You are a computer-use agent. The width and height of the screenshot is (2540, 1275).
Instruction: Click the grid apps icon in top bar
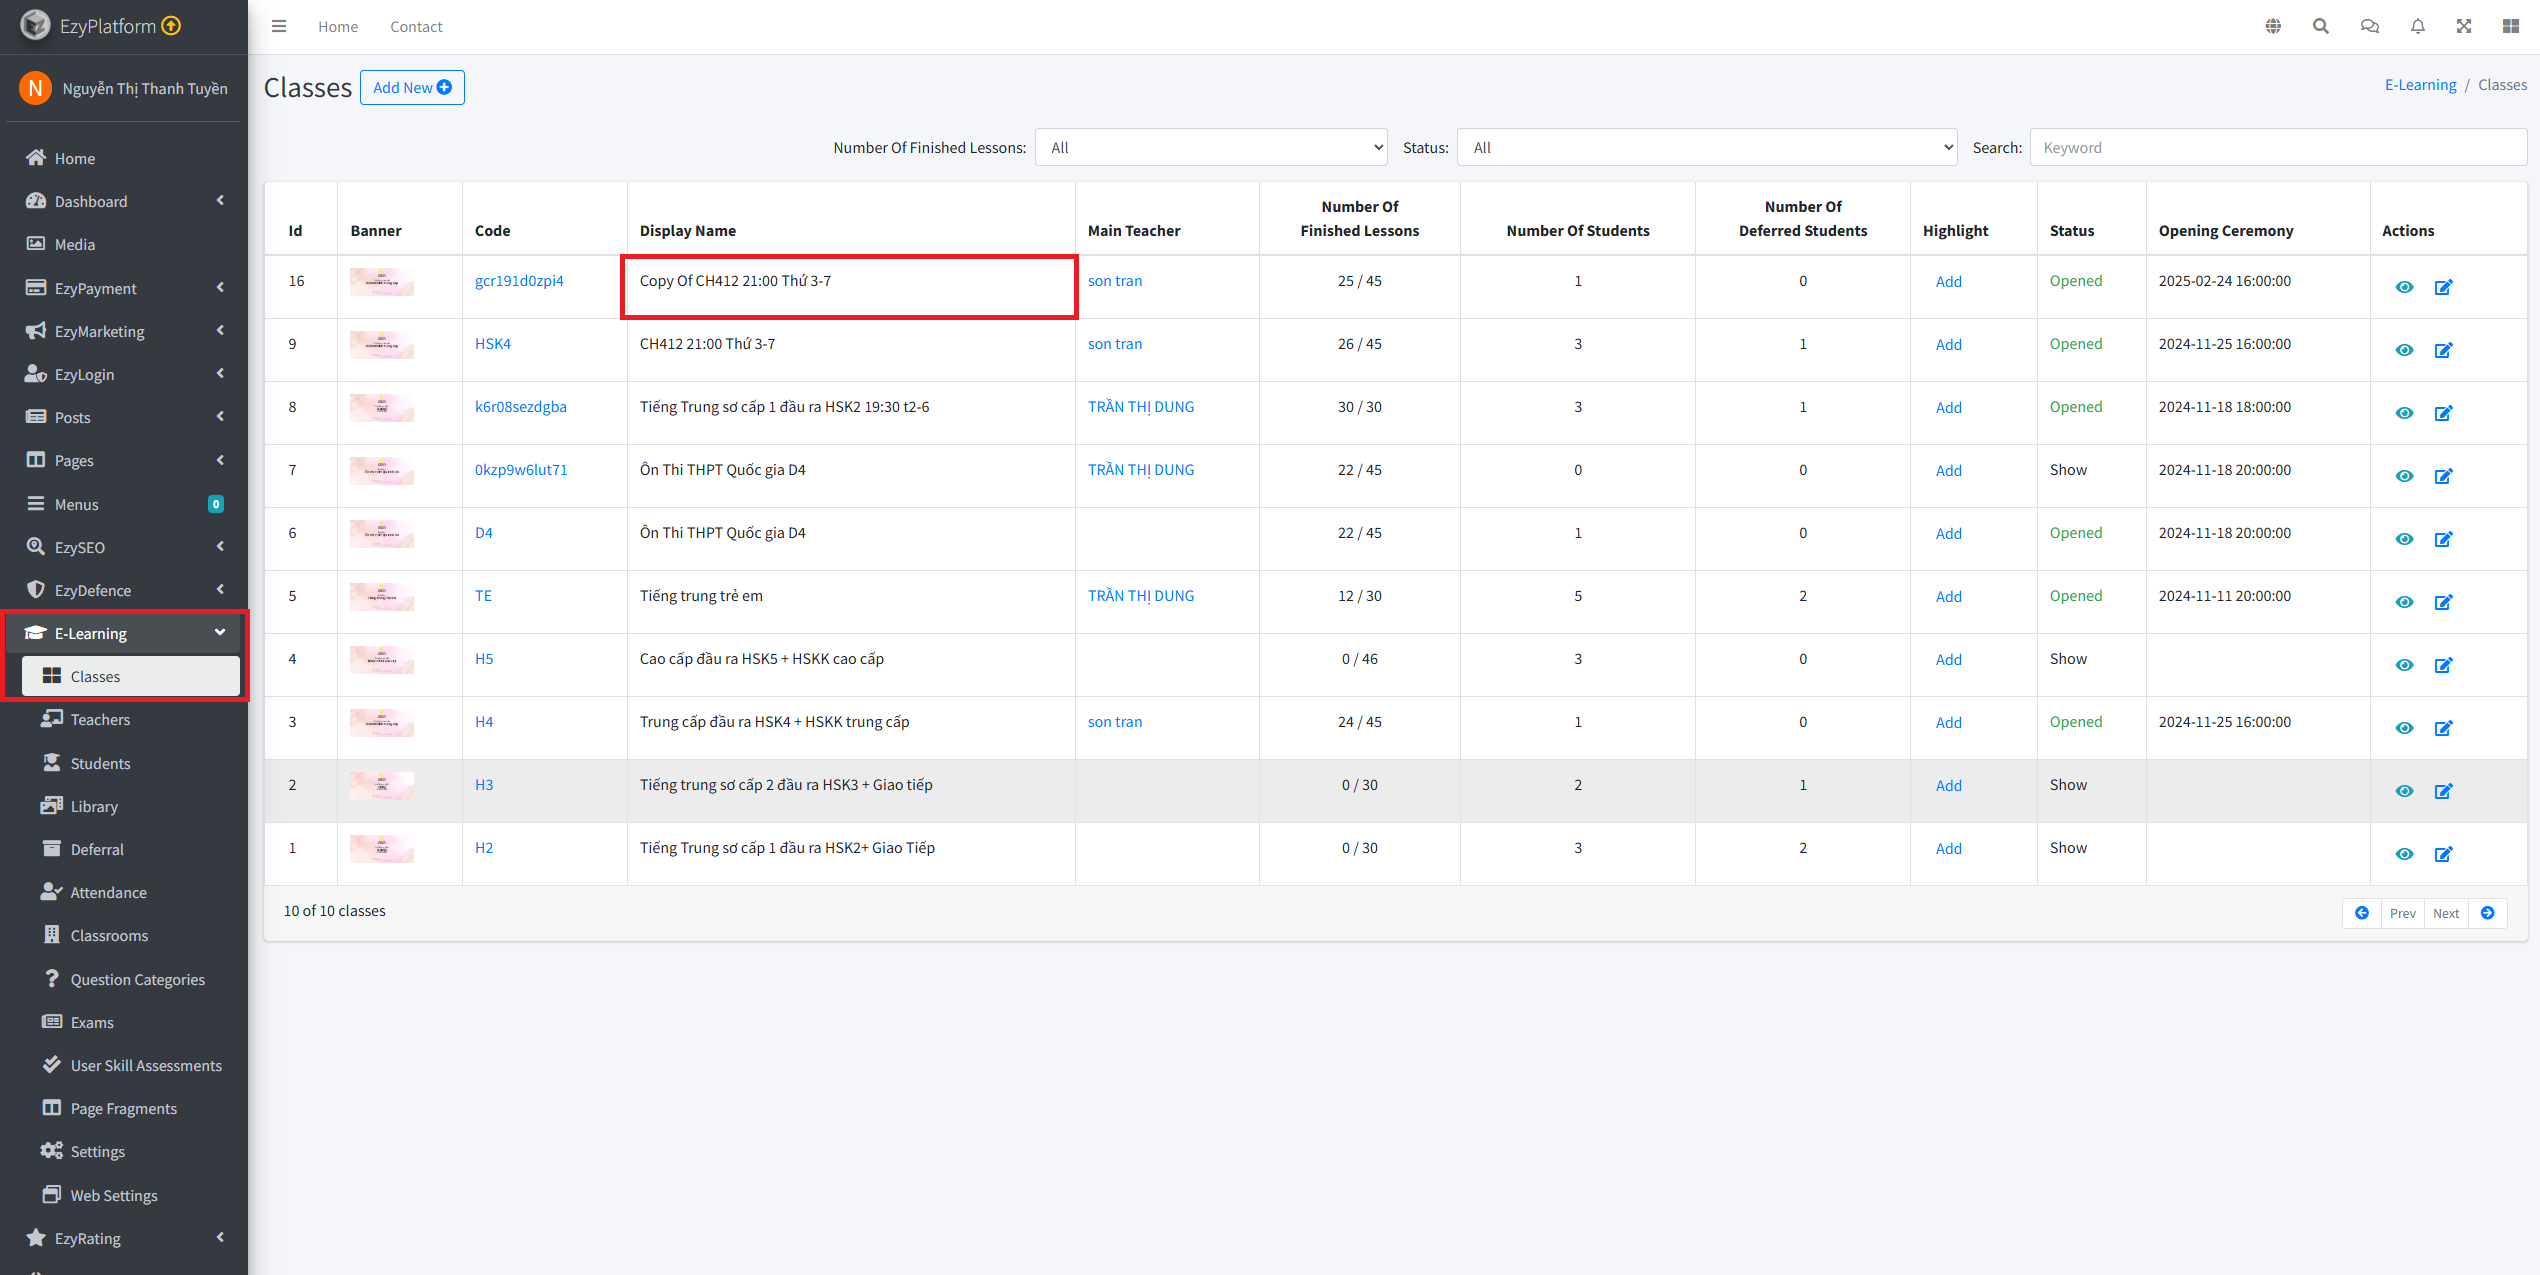click(2511, 27)
